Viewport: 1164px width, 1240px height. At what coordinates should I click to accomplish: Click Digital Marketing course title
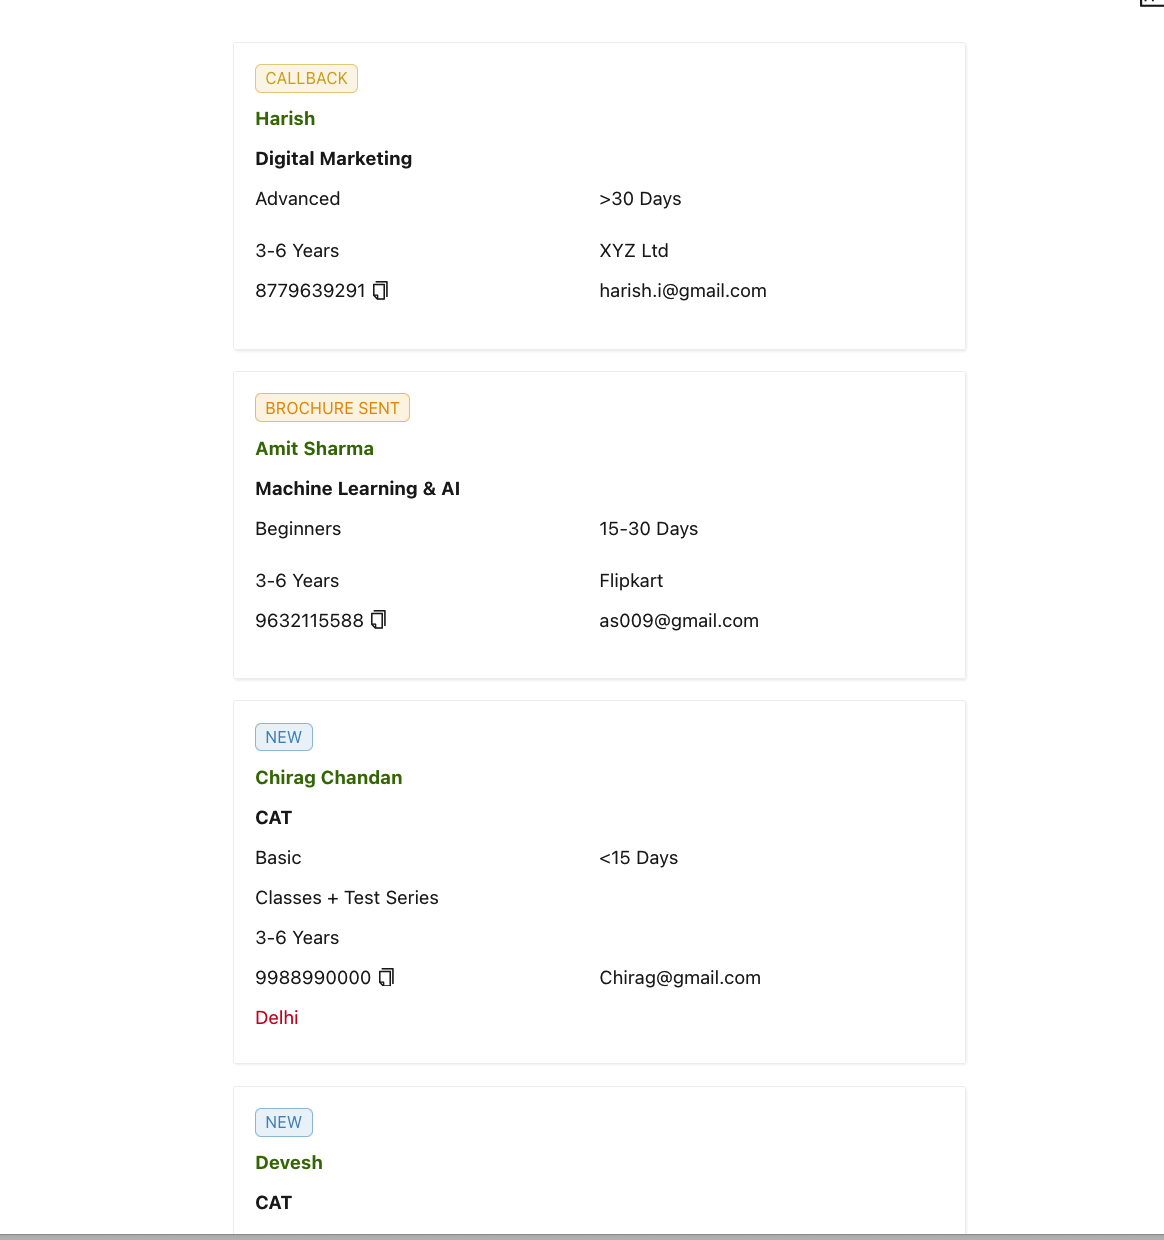tap(333, 159)
